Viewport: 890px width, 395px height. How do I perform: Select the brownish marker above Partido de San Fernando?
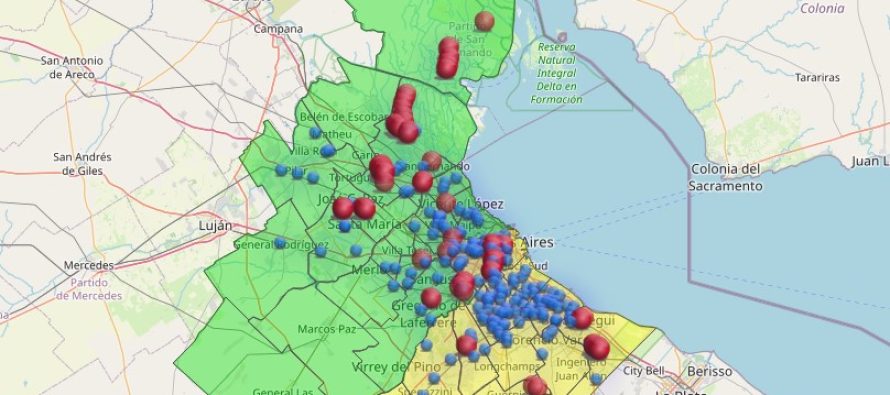[484, 21]
